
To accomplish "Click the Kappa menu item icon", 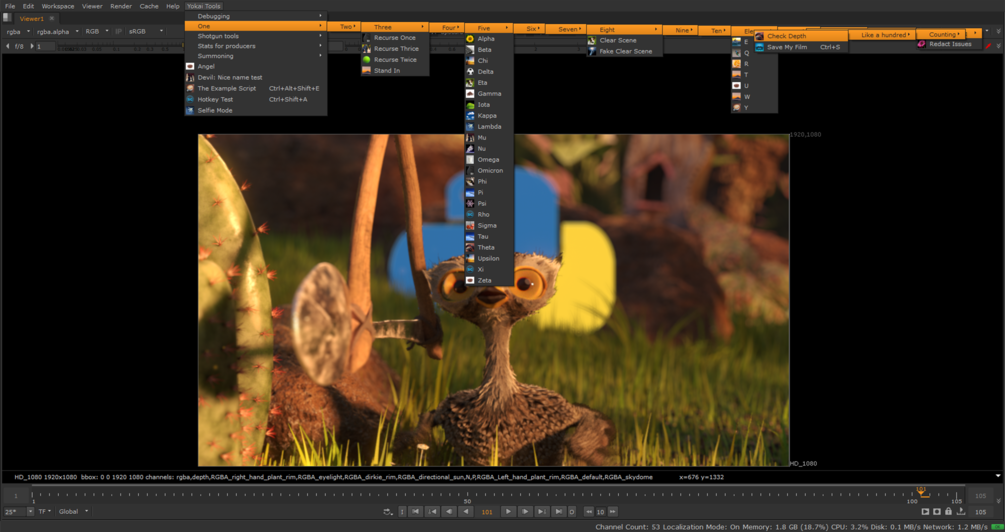I will point(470,115).
